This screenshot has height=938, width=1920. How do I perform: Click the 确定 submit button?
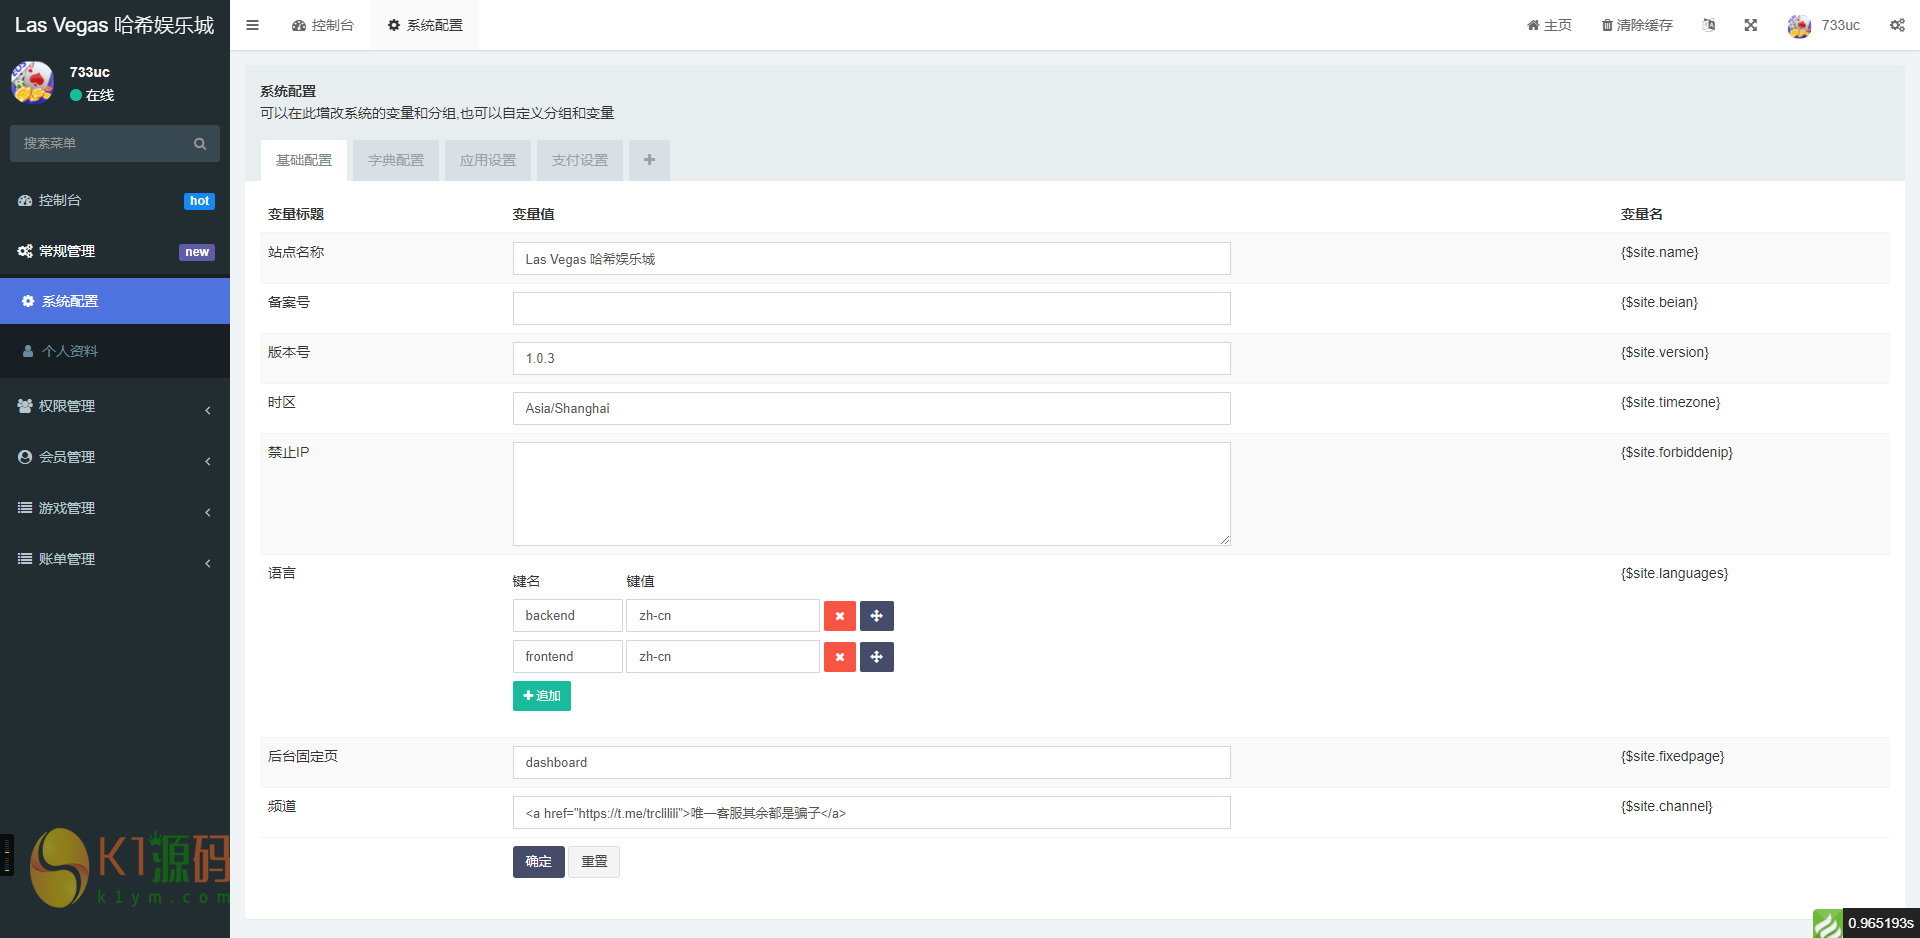point(538,862)
